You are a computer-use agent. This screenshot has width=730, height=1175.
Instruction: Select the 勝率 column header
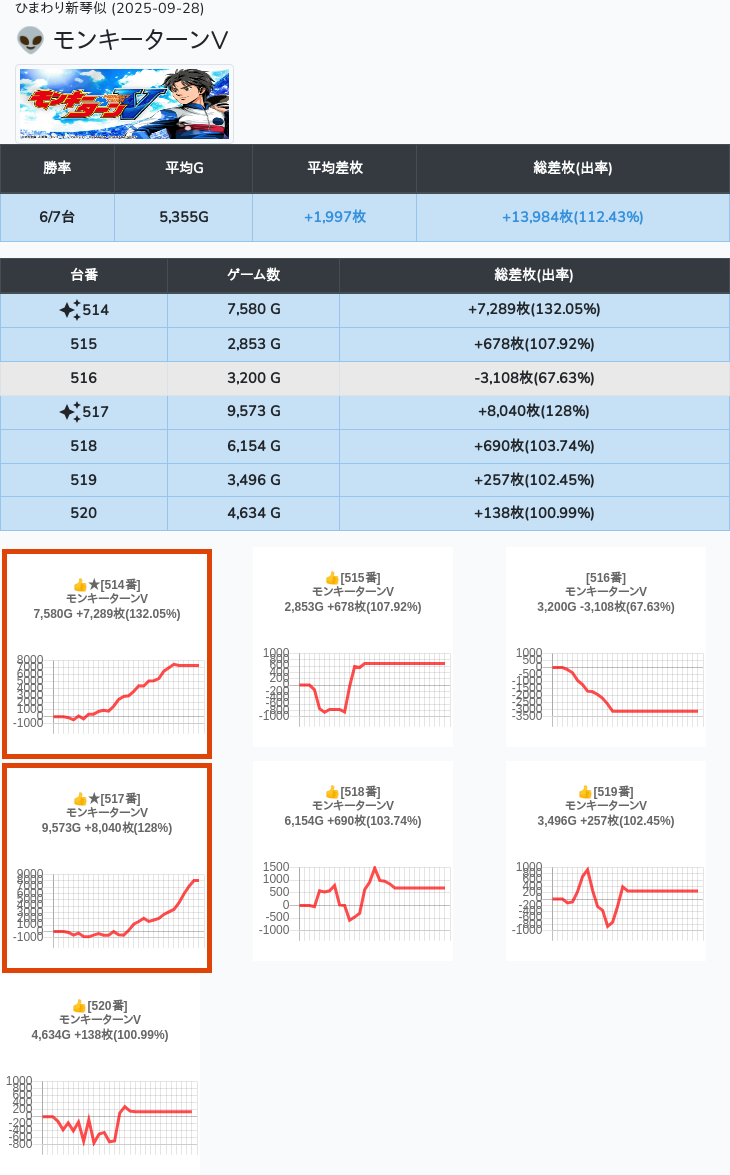pos(57,168)
